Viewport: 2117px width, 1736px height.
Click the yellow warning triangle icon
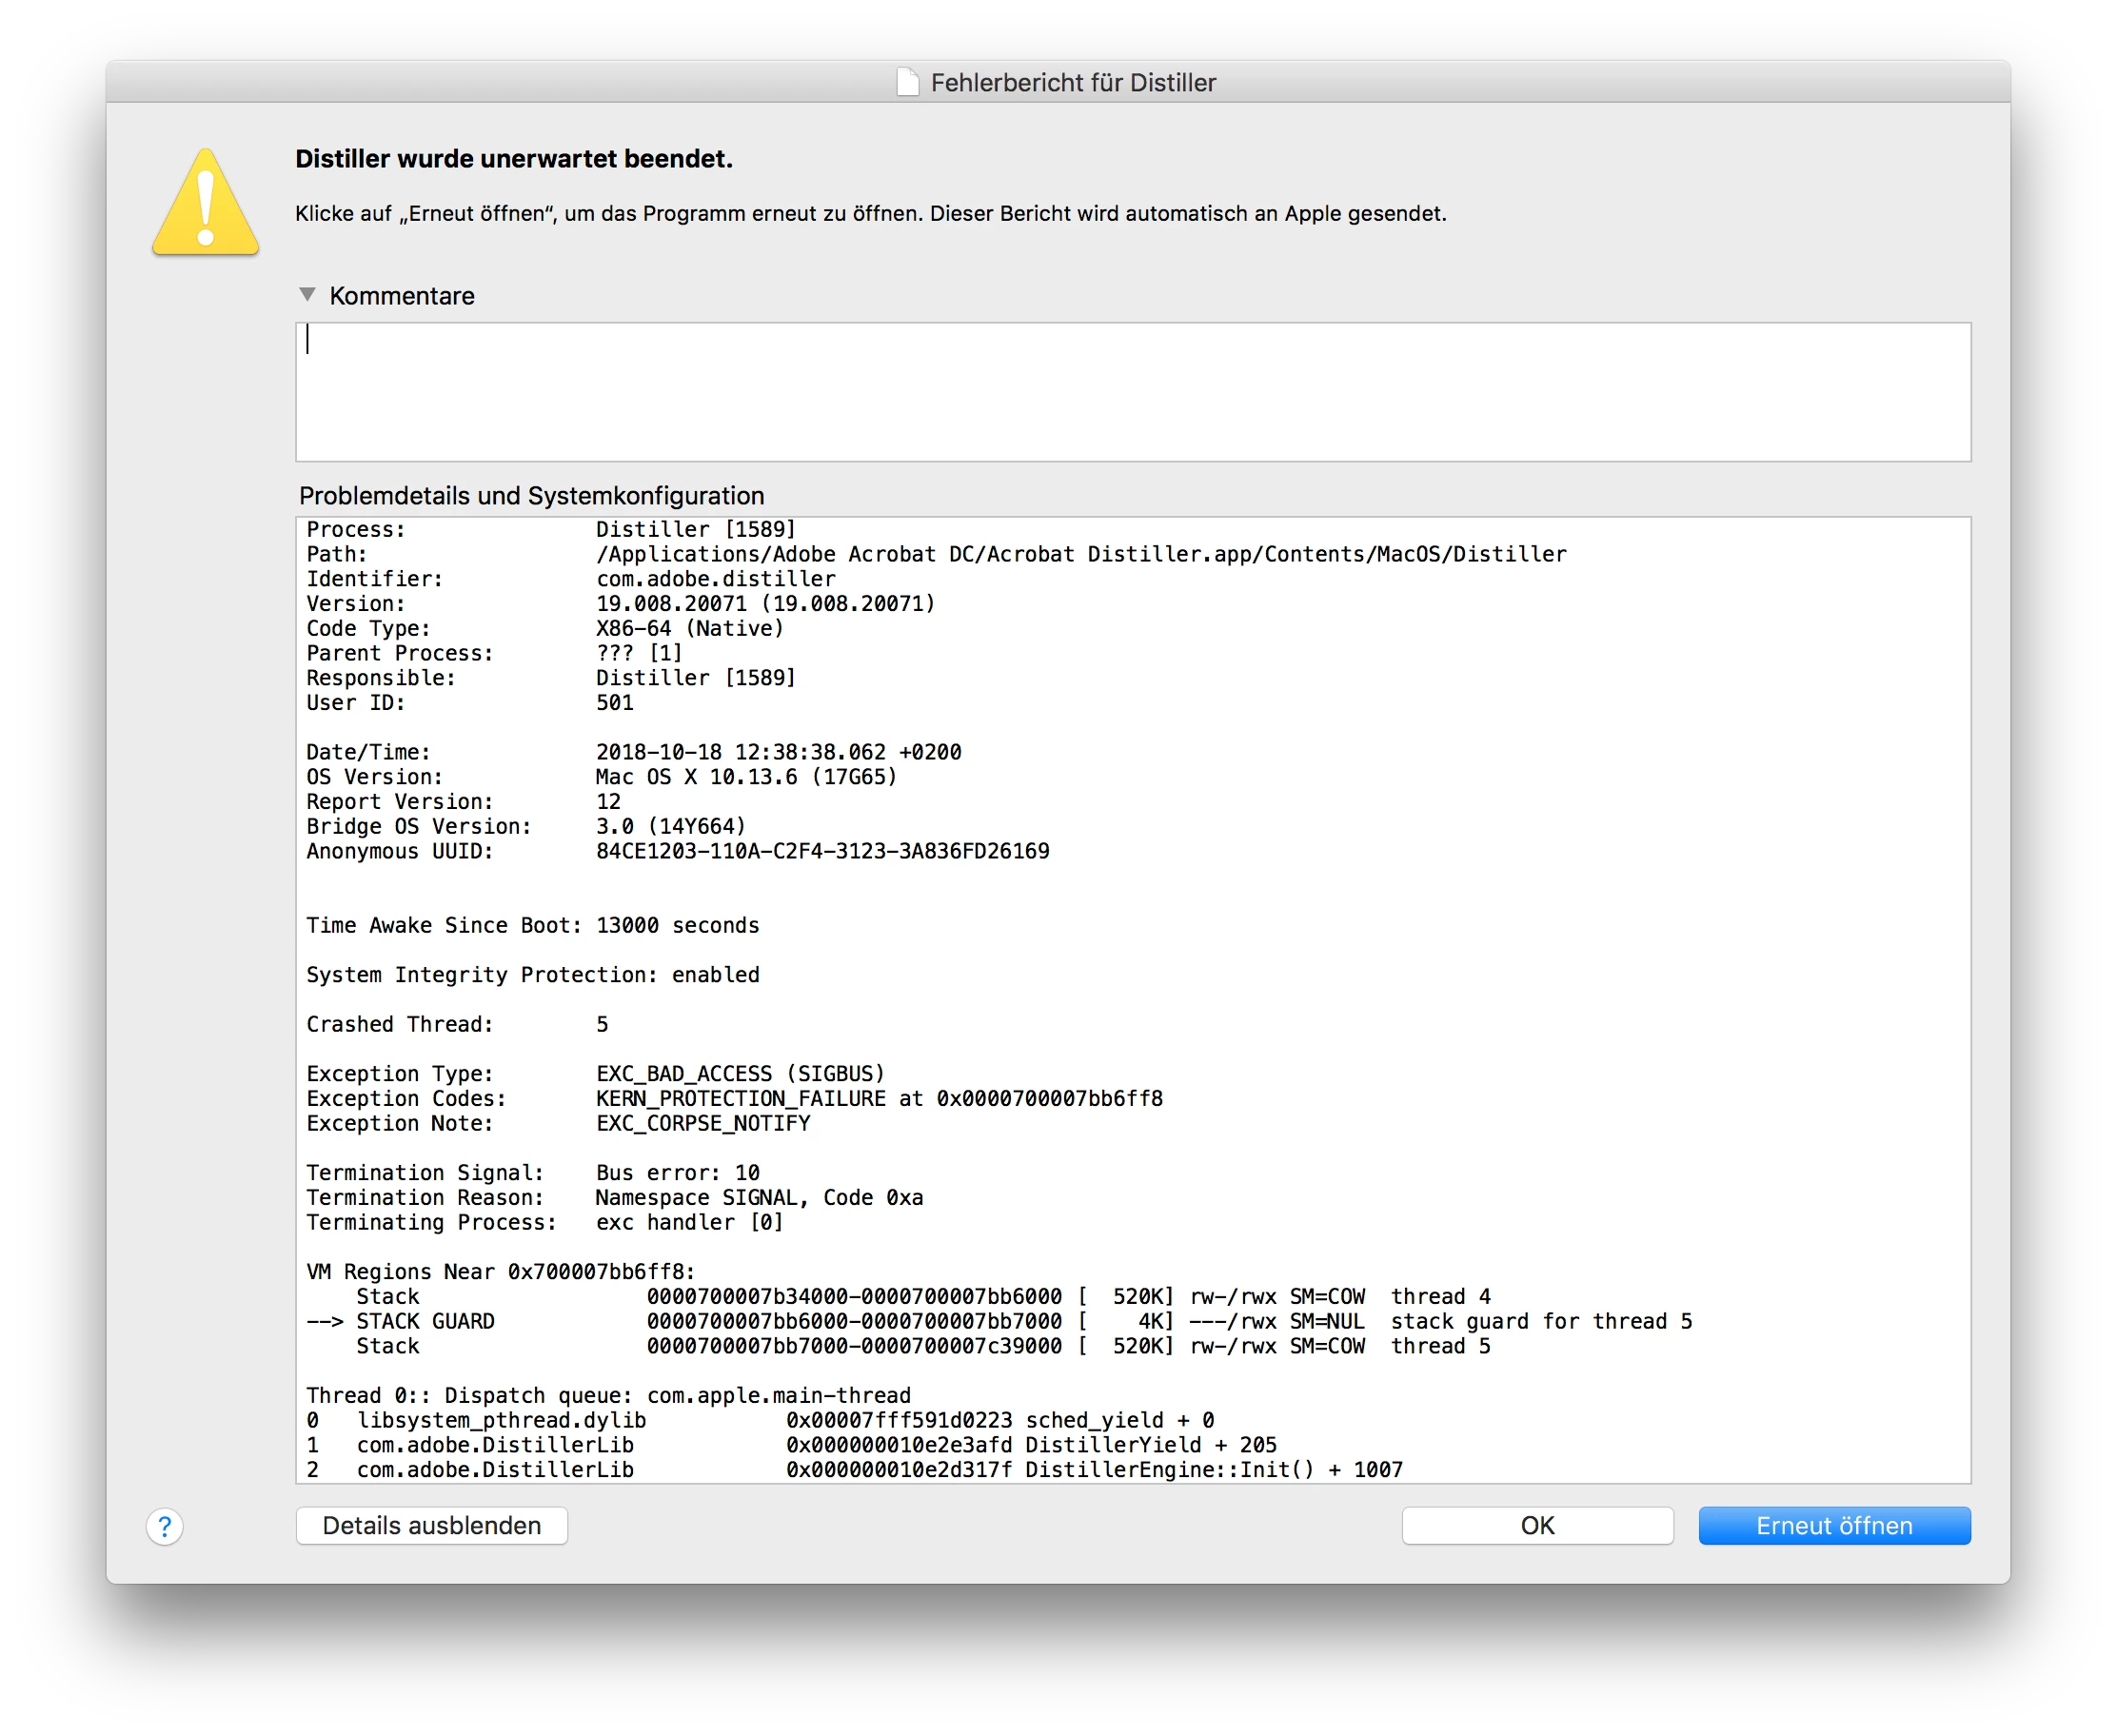click(x=206, y=204)
